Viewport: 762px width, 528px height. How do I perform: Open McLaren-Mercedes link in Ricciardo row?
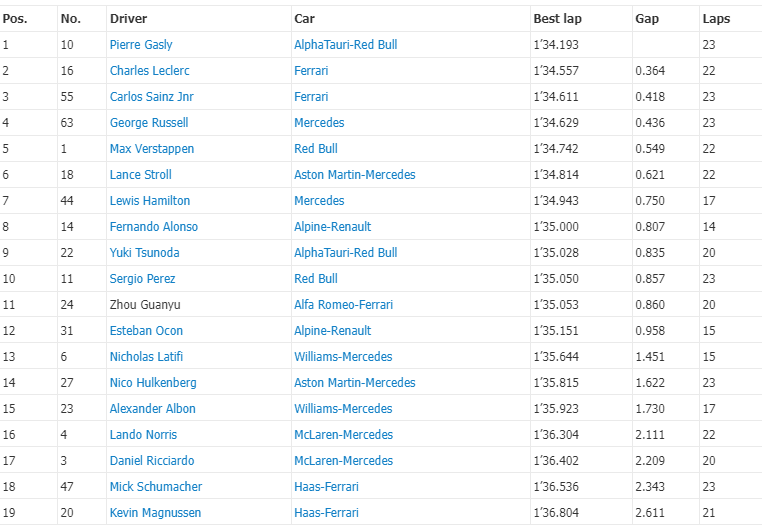click(344, 461)
